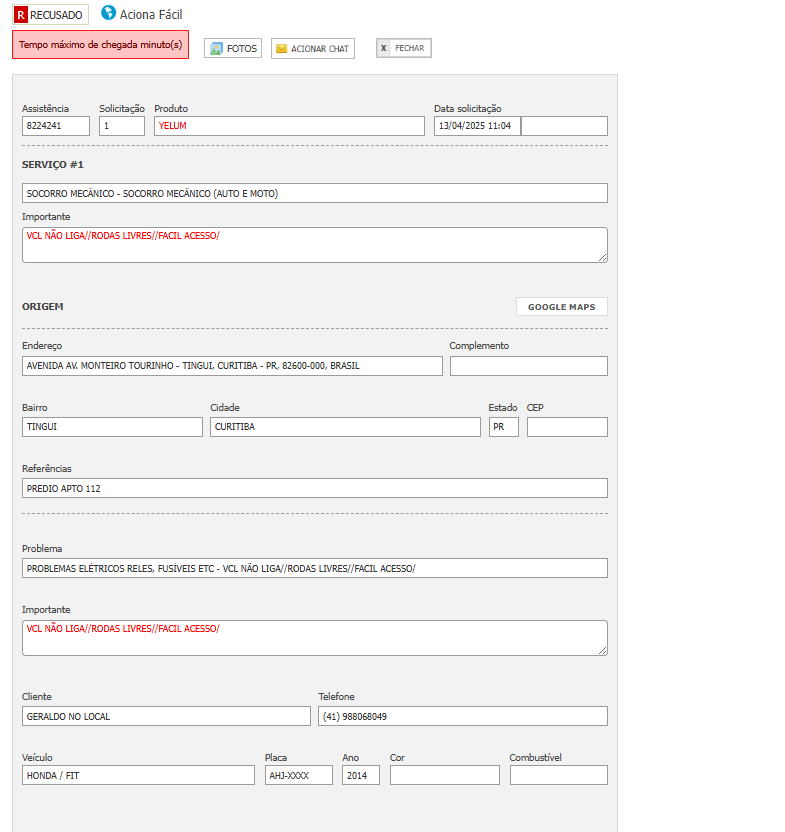
Task: Click the envelope icon for Acionar Chat
Action: pyautogui.click(x=281, y=48)
